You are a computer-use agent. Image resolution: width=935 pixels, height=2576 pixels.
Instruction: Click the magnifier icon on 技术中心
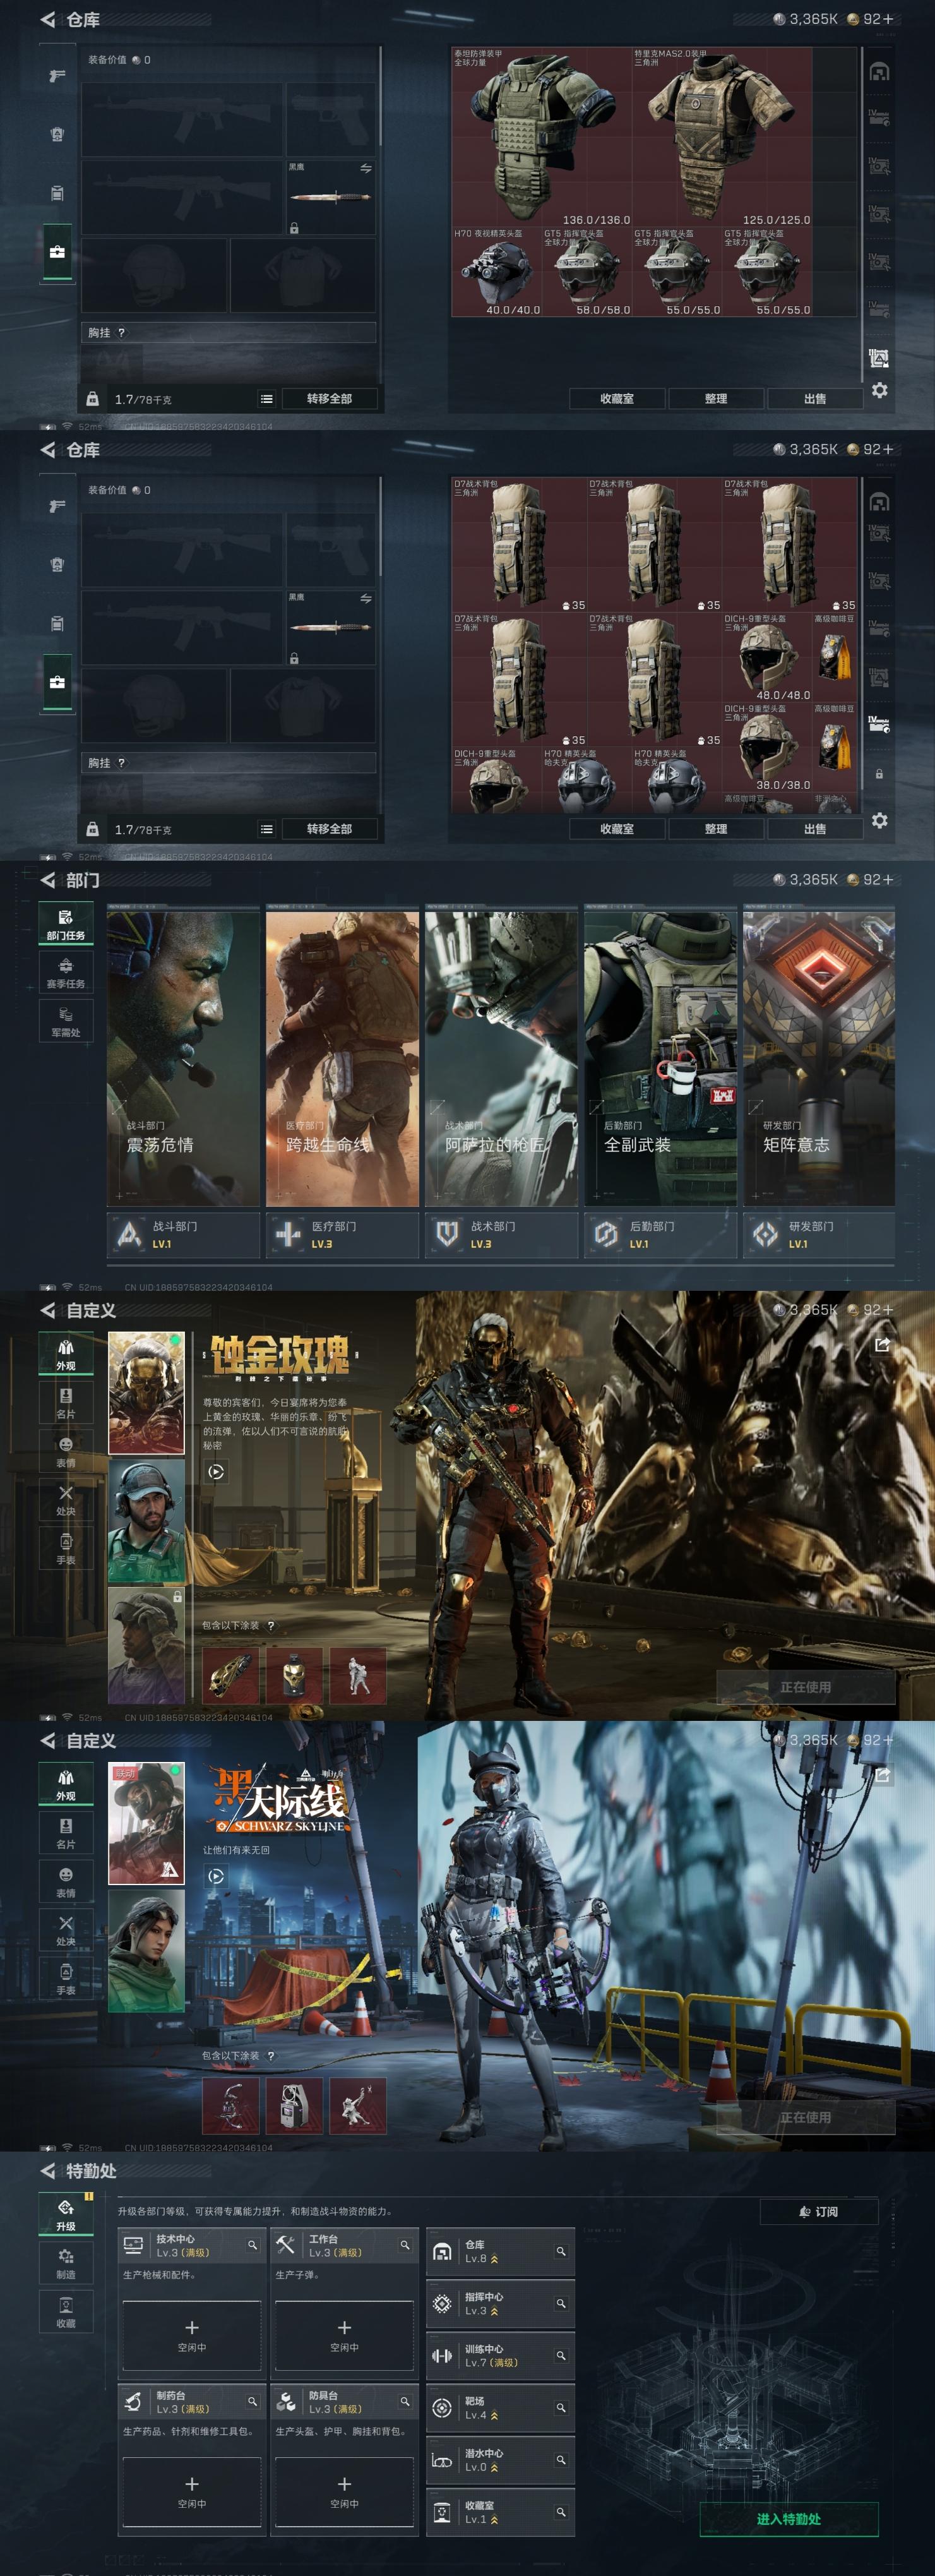pyautogui.click(x=252, y=2245)
